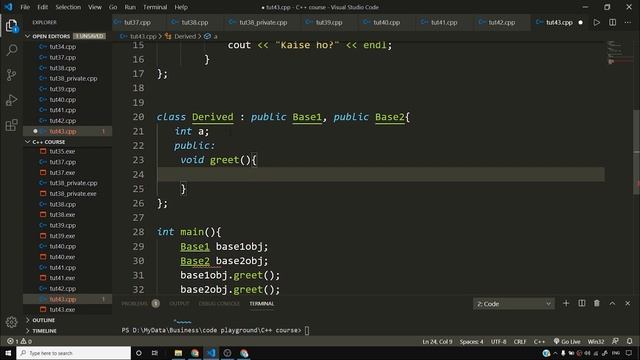Image resolution: width=640 pixels, height=360 pixels.
Task: Switch to tut42.cpp editor tab
Action: point(502,22)
